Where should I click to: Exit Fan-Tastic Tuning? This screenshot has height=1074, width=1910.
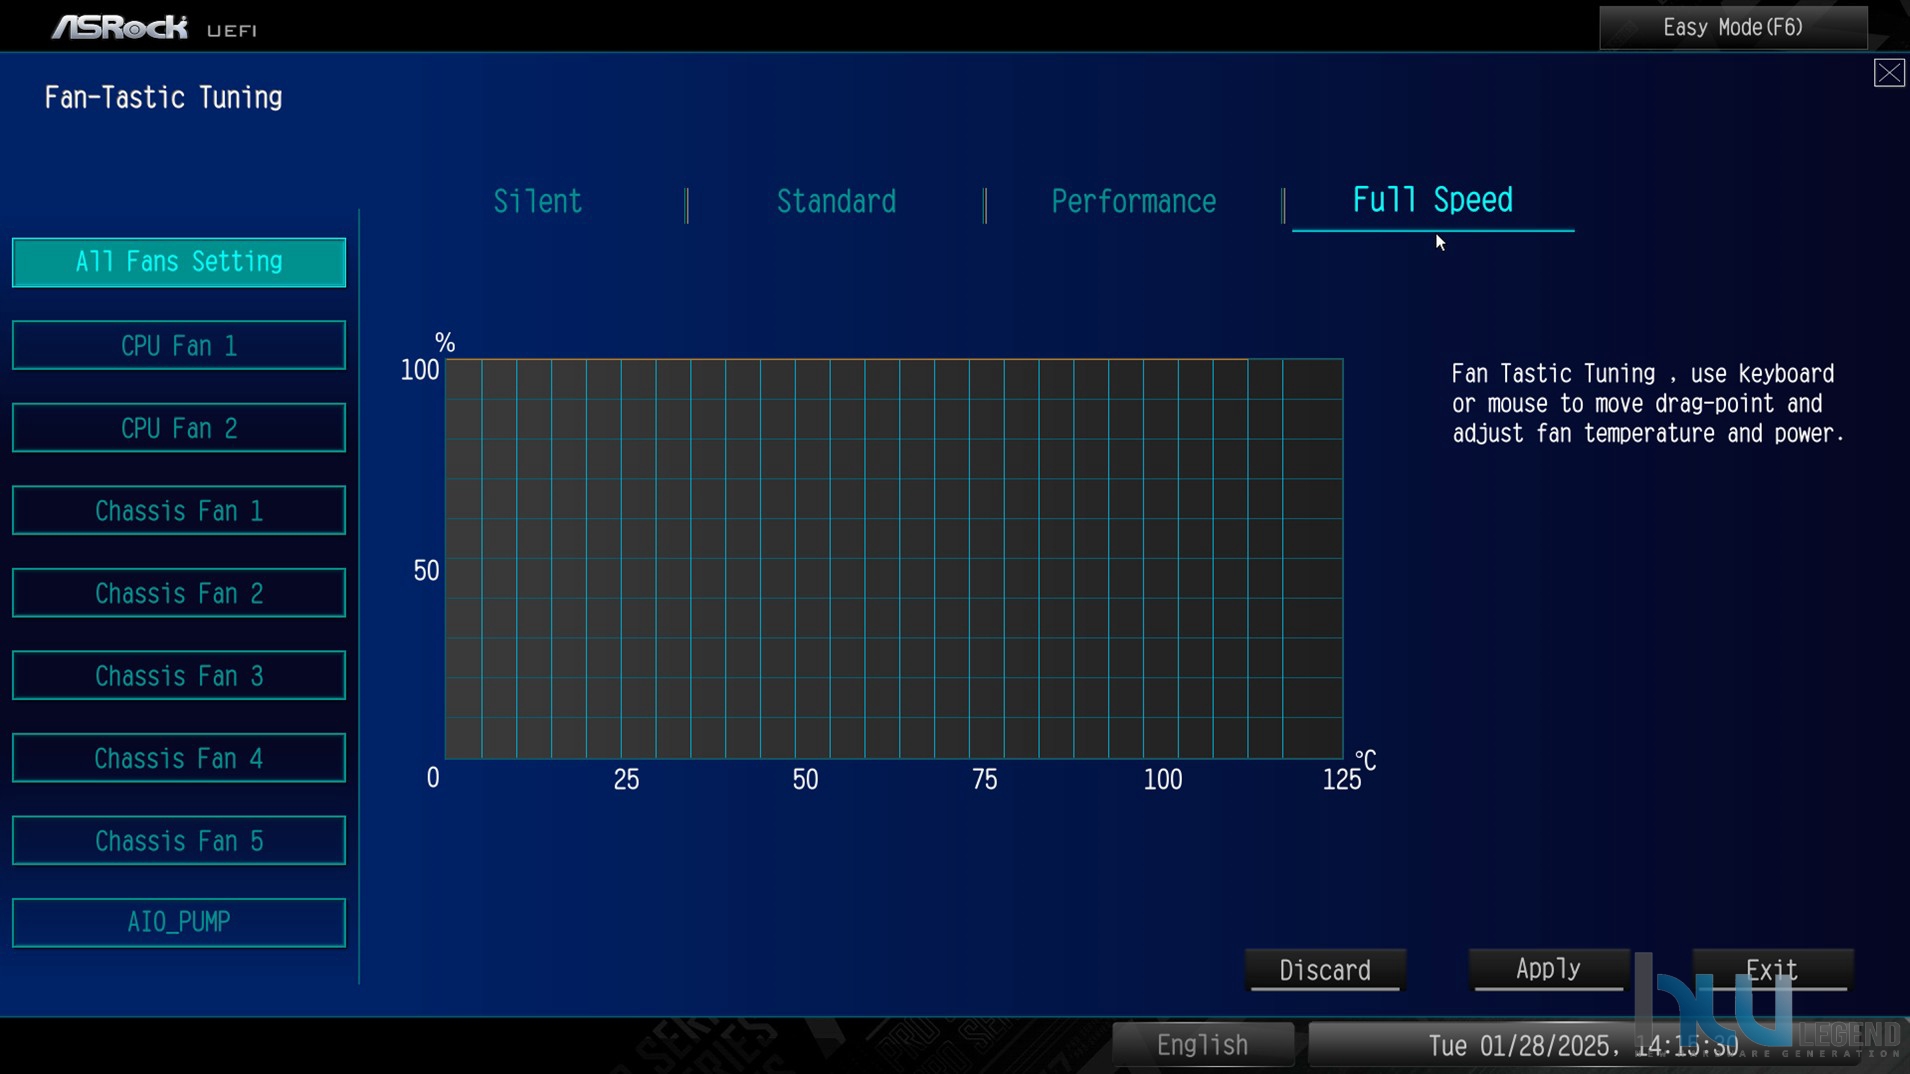tap(1772, 970)
